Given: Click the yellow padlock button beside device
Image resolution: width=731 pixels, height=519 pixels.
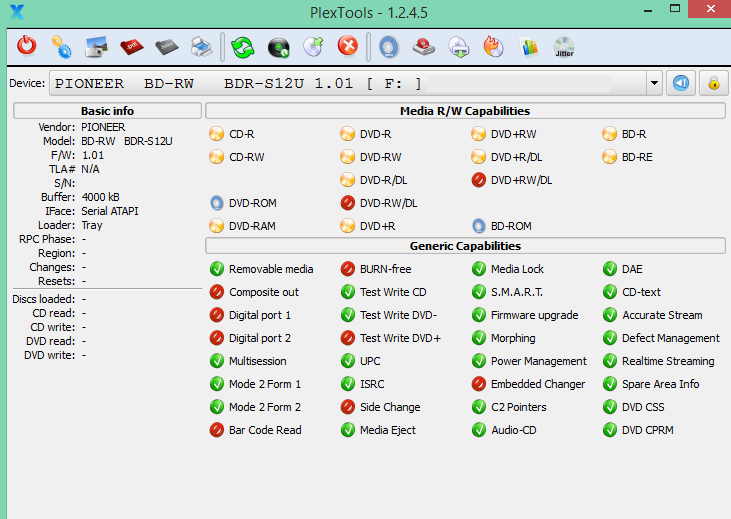Looking at the screenshot, I should (x=714, y=83).
